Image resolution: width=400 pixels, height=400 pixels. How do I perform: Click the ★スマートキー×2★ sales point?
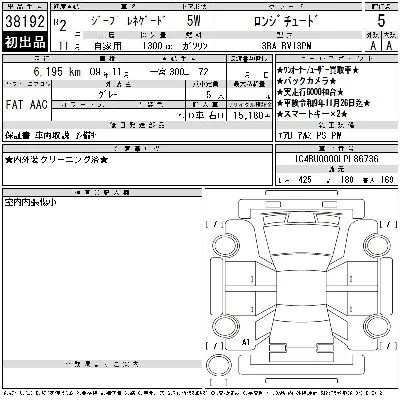click(312, 114)
